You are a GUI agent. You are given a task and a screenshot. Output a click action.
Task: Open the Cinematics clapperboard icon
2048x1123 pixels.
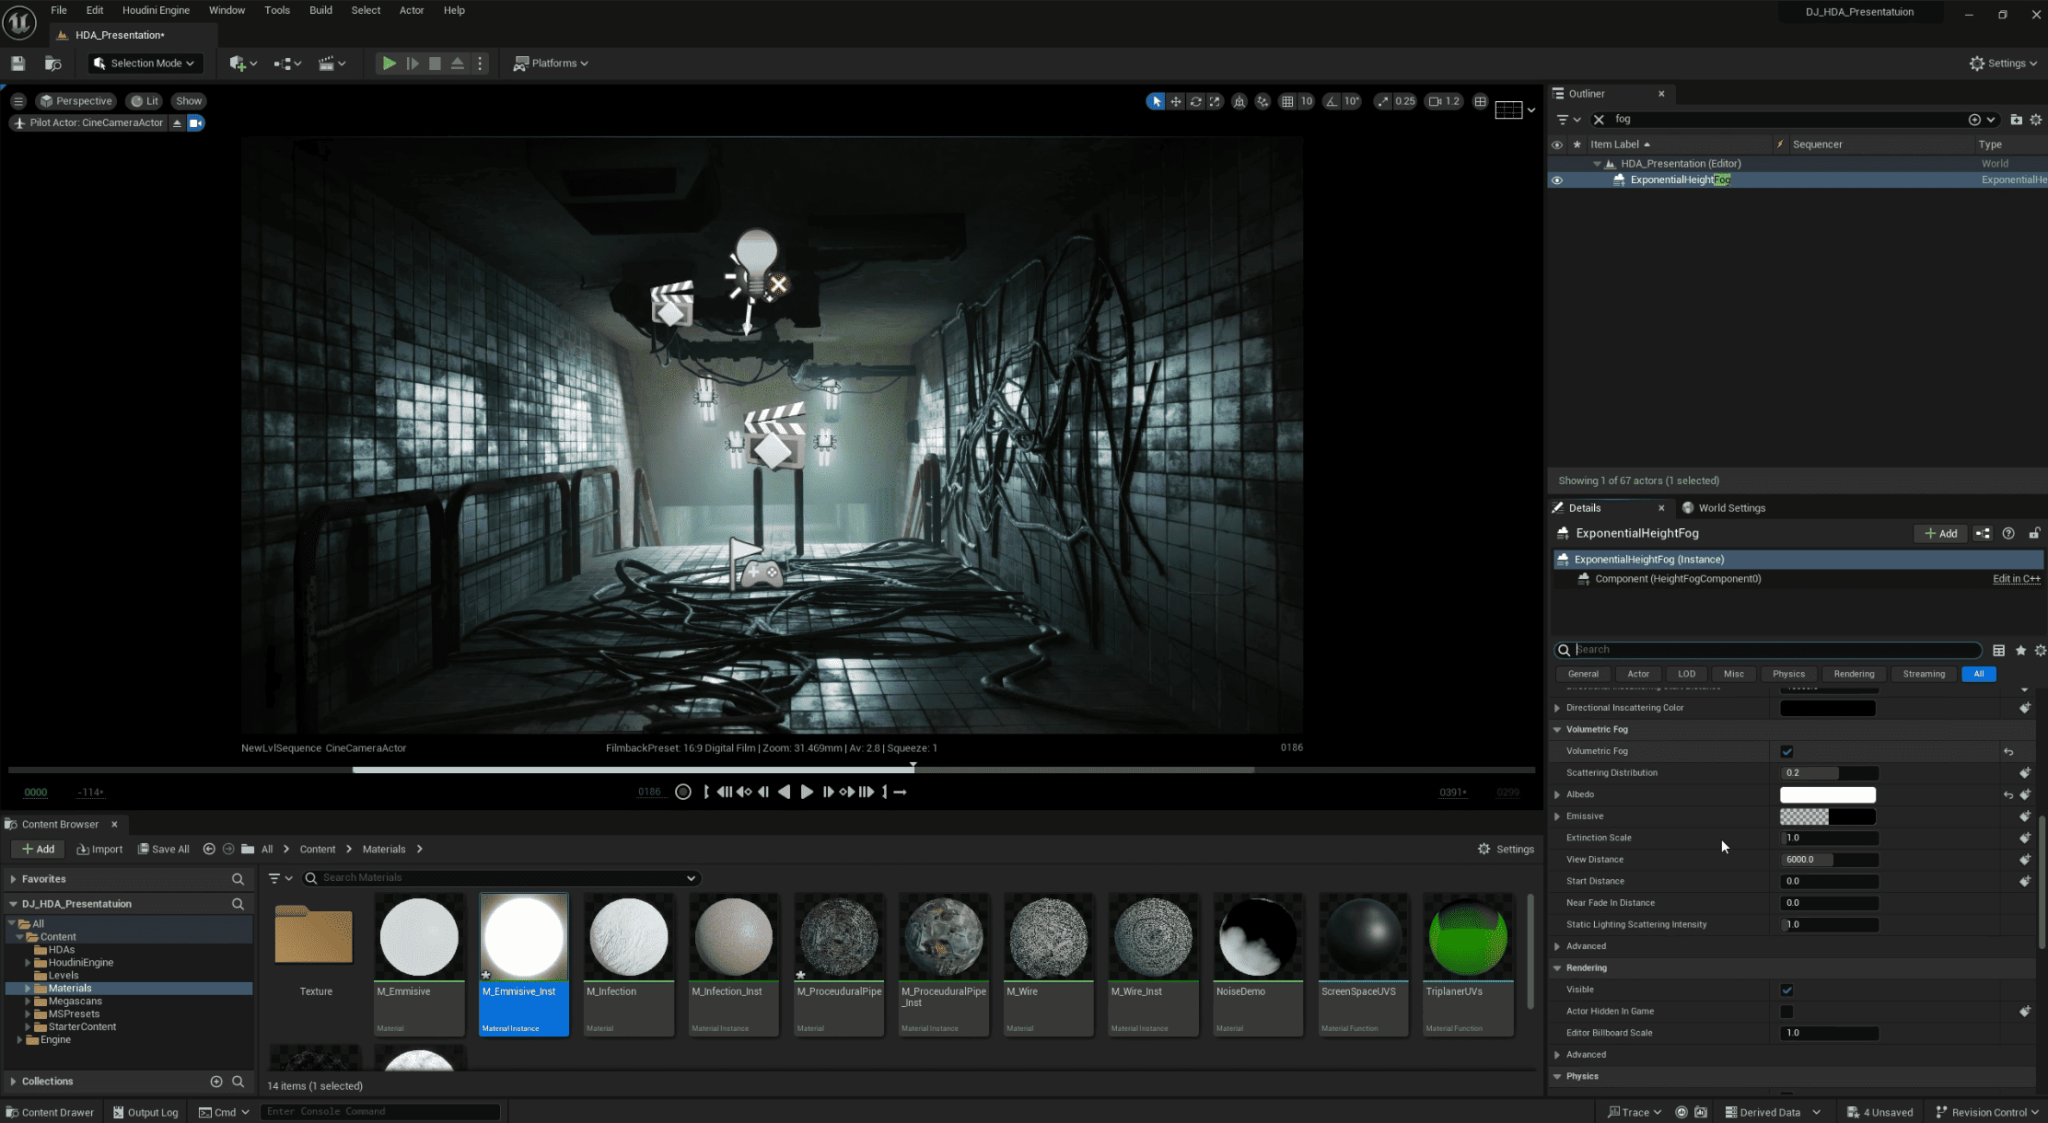[x=327, y=63]
